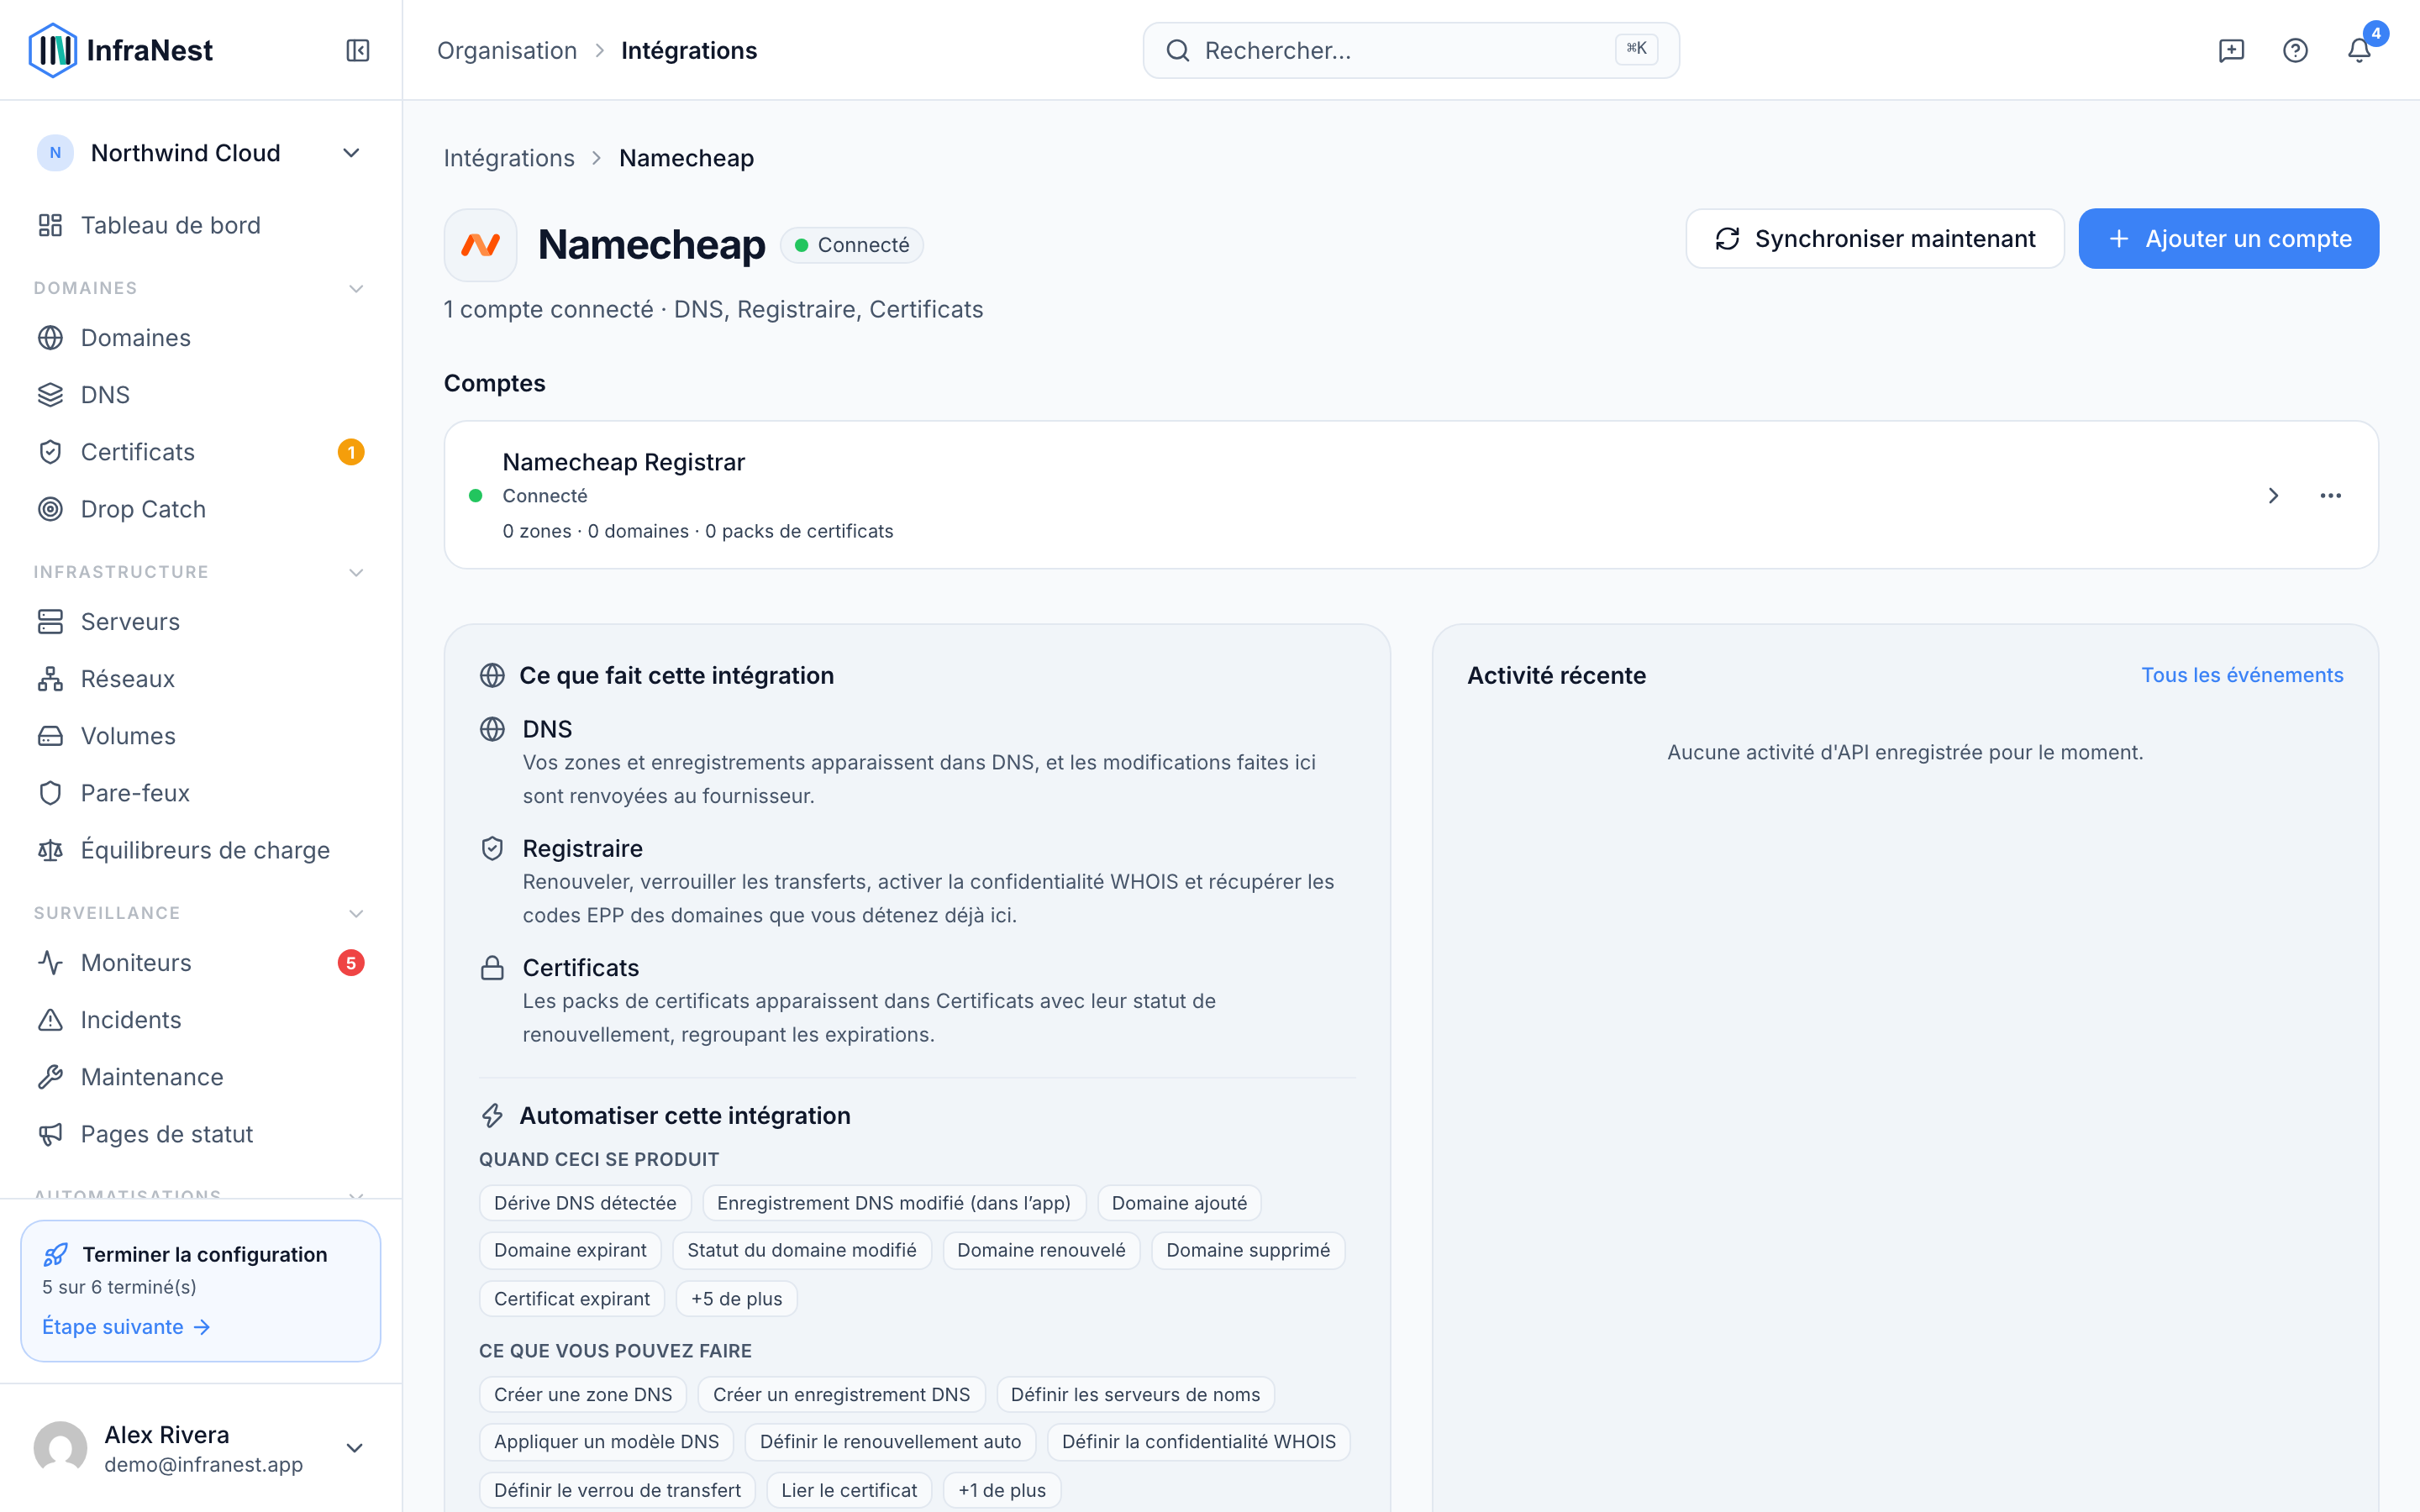Select Enregistrement DNS modifié trigger chip
This screenshot has width=2420, height=1512.
point(894,1203)
